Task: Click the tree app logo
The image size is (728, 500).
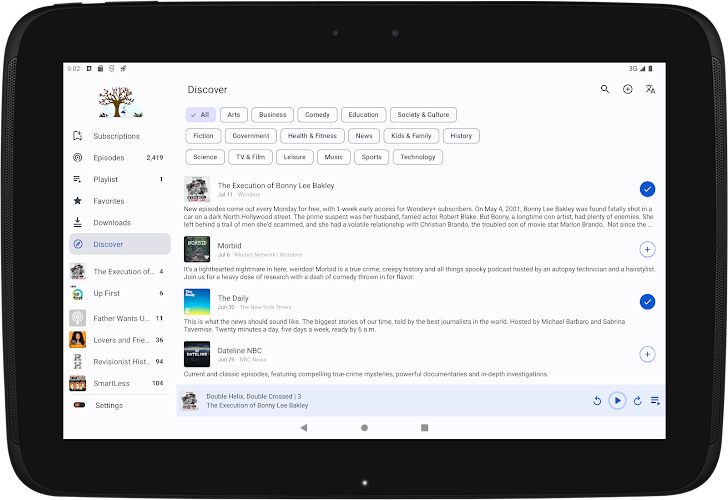Action: (x=120, y=102)
